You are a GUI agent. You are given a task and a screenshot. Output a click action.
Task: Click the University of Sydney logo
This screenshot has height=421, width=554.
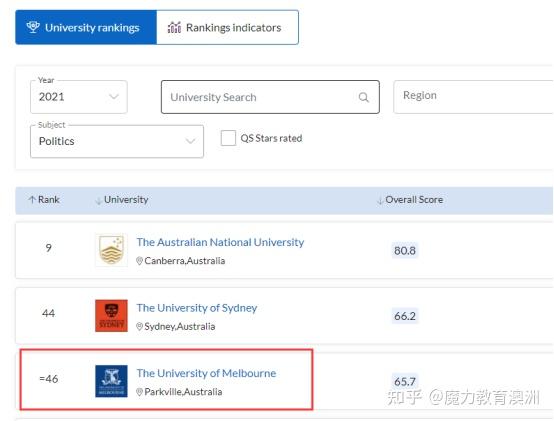(x=111, y=316)
